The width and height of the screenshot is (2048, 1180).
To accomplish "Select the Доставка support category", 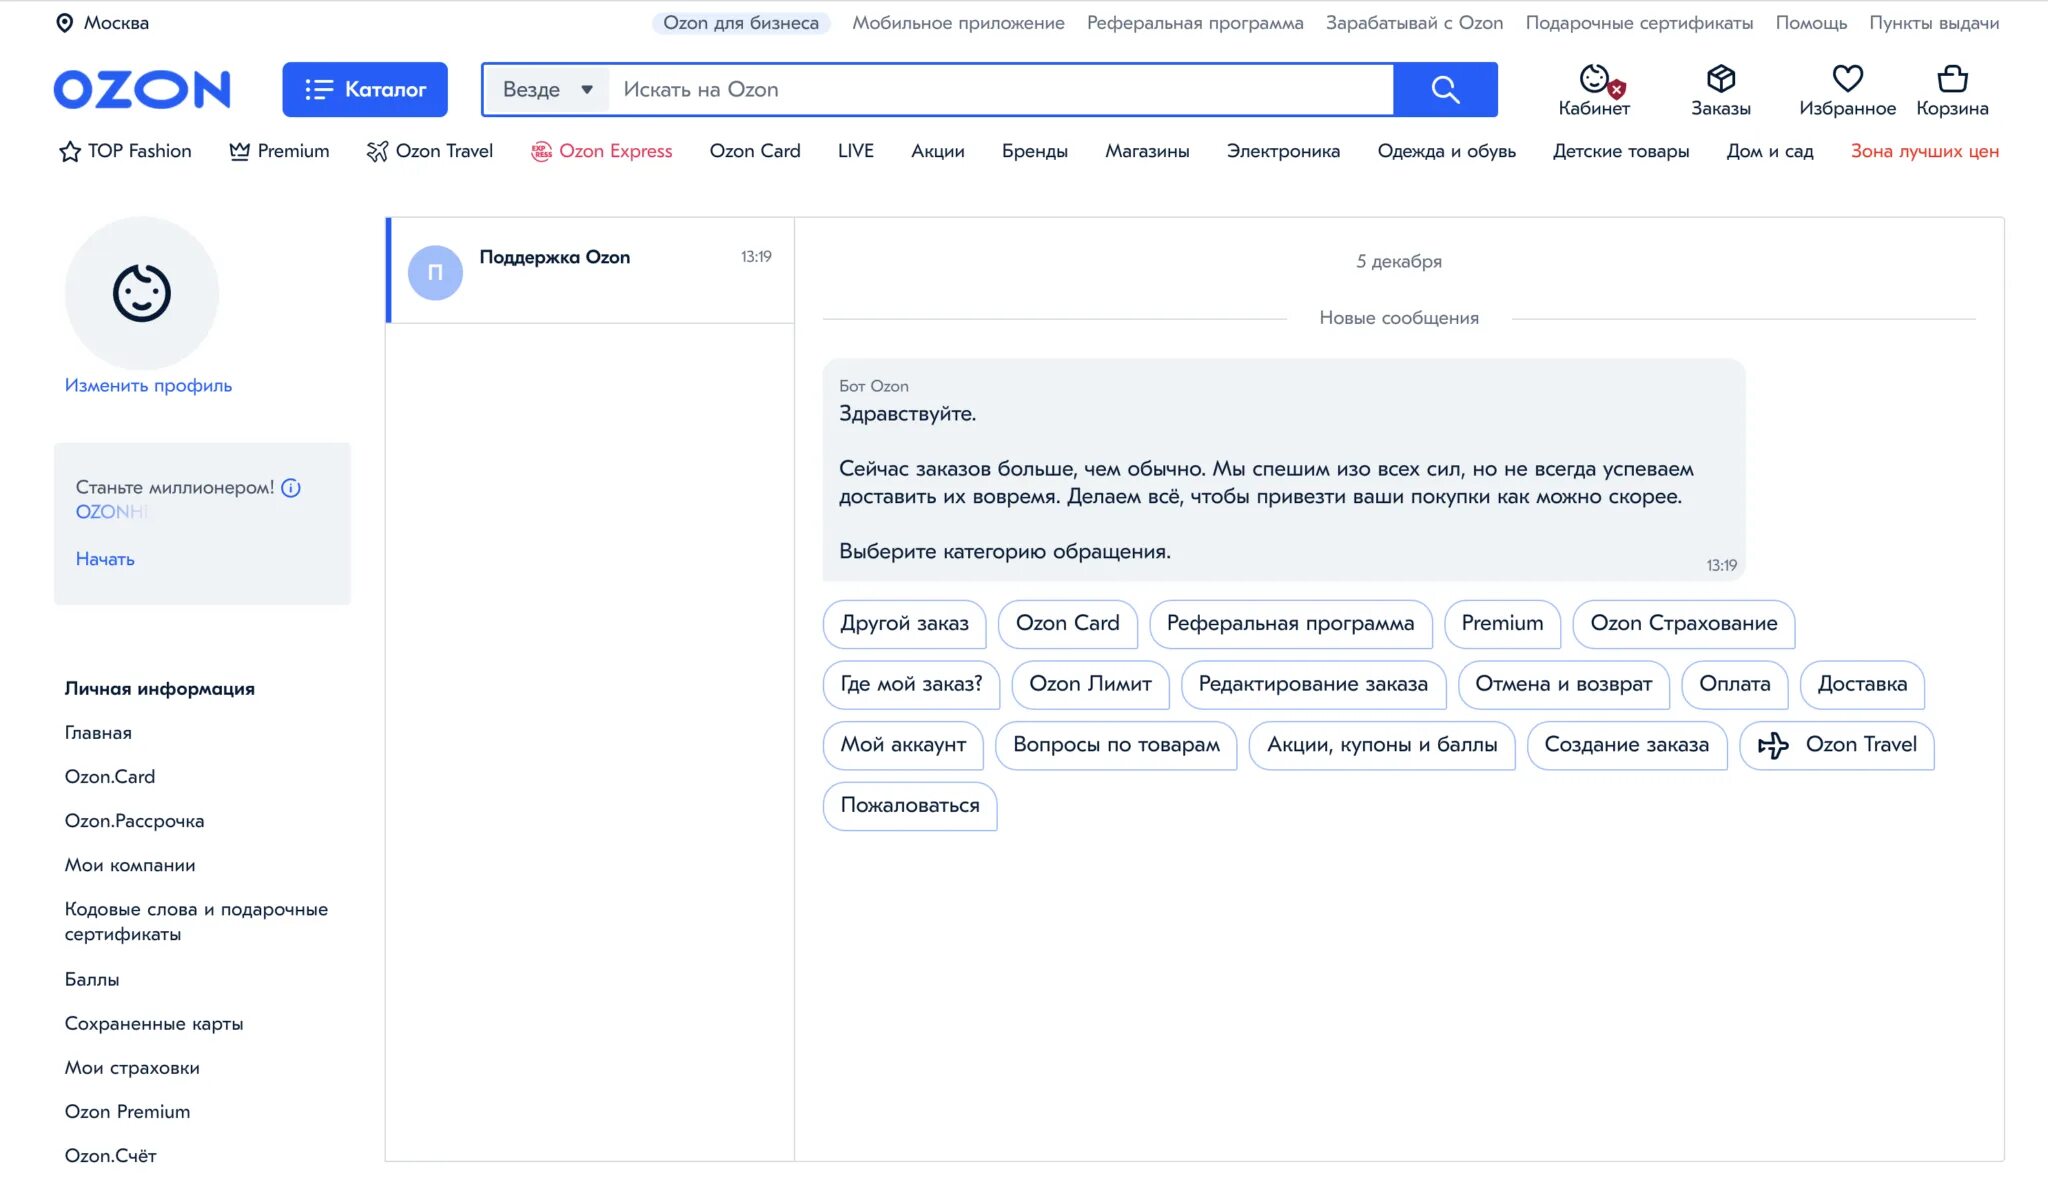I will (x=1860, y=684).
